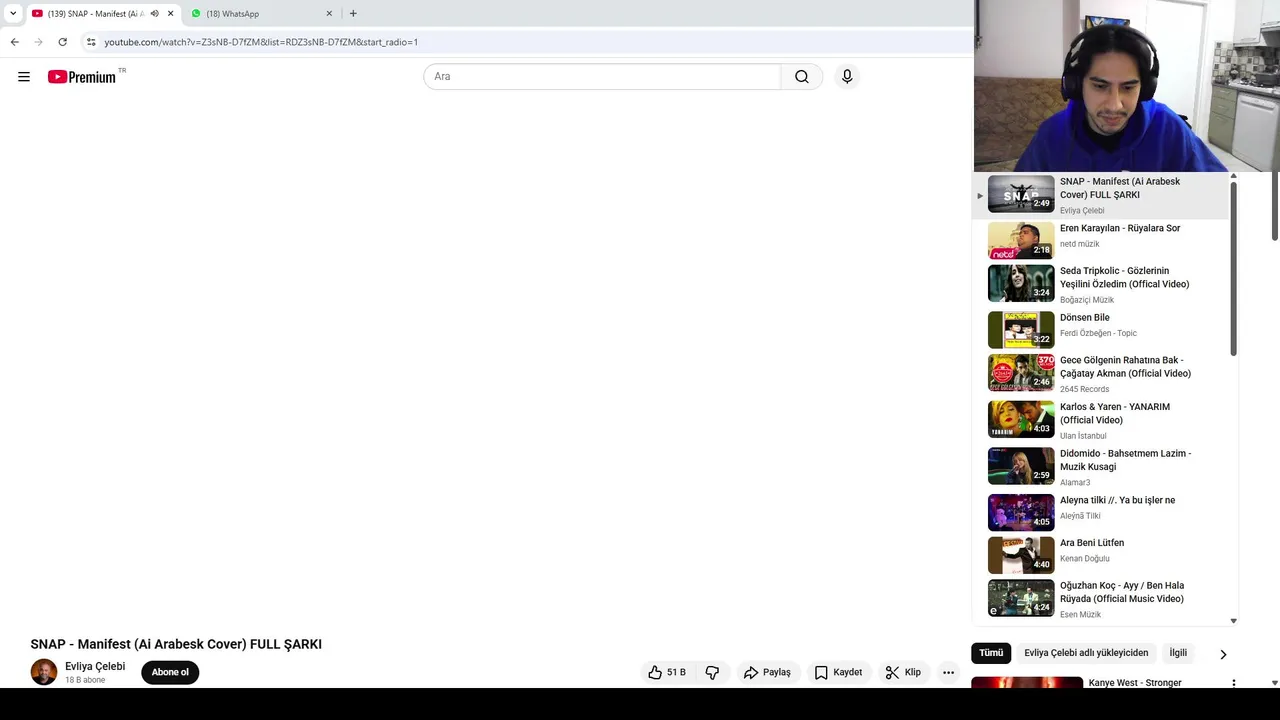Viewport: 1280px width, 720px height.
Task: Select the İlgili filter chip
Action: coord(1178,653)
